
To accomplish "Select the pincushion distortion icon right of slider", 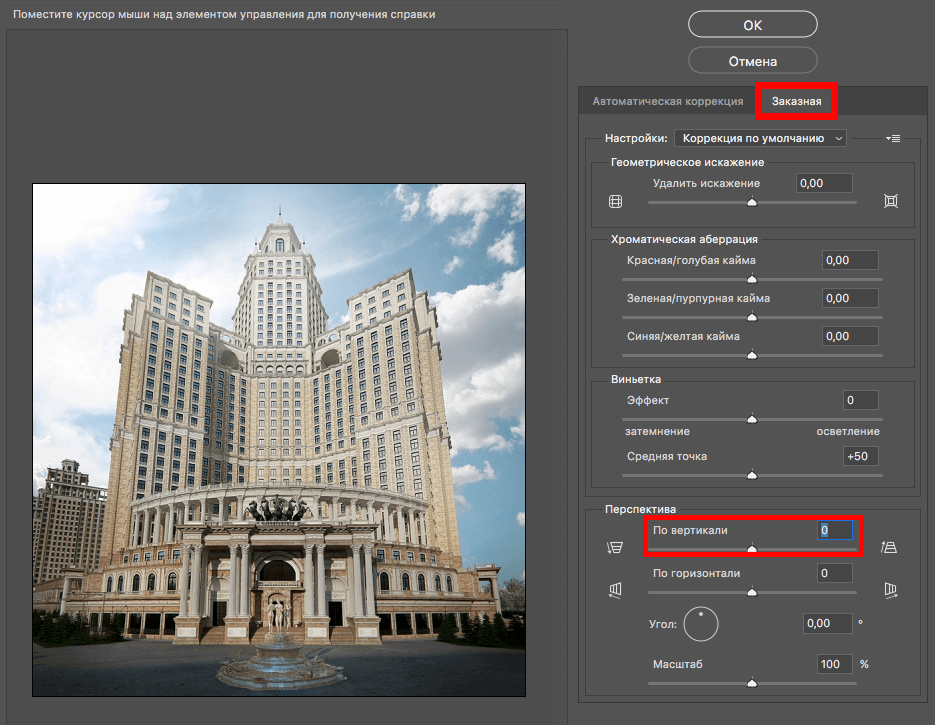I will coord(888,200).
